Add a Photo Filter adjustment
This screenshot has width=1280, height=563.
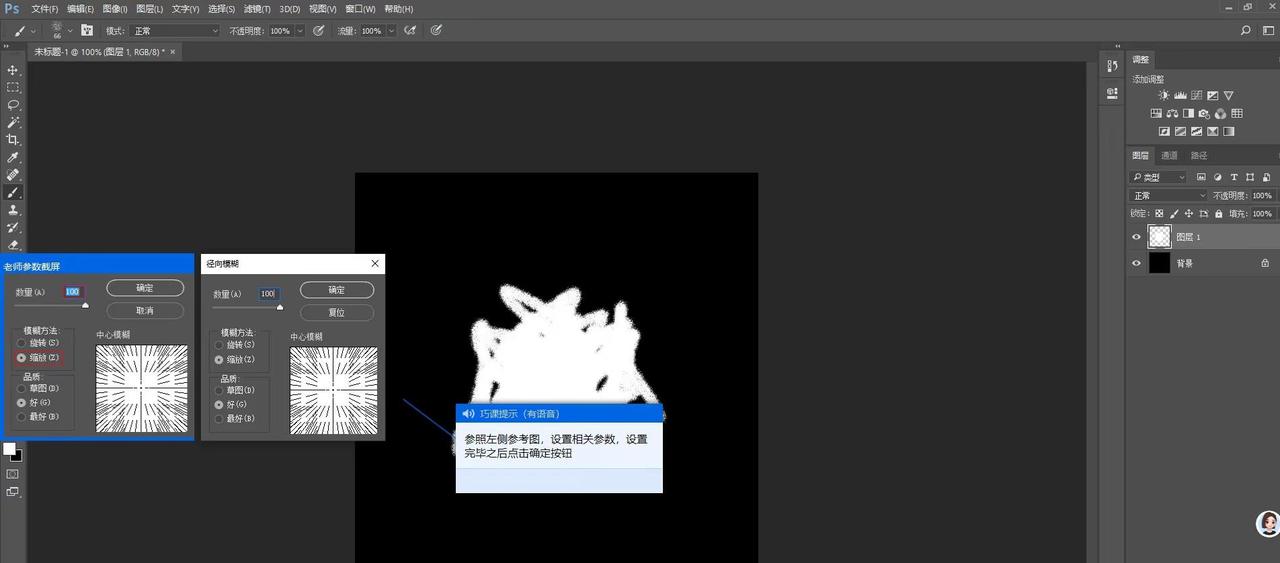point(1204,114)
